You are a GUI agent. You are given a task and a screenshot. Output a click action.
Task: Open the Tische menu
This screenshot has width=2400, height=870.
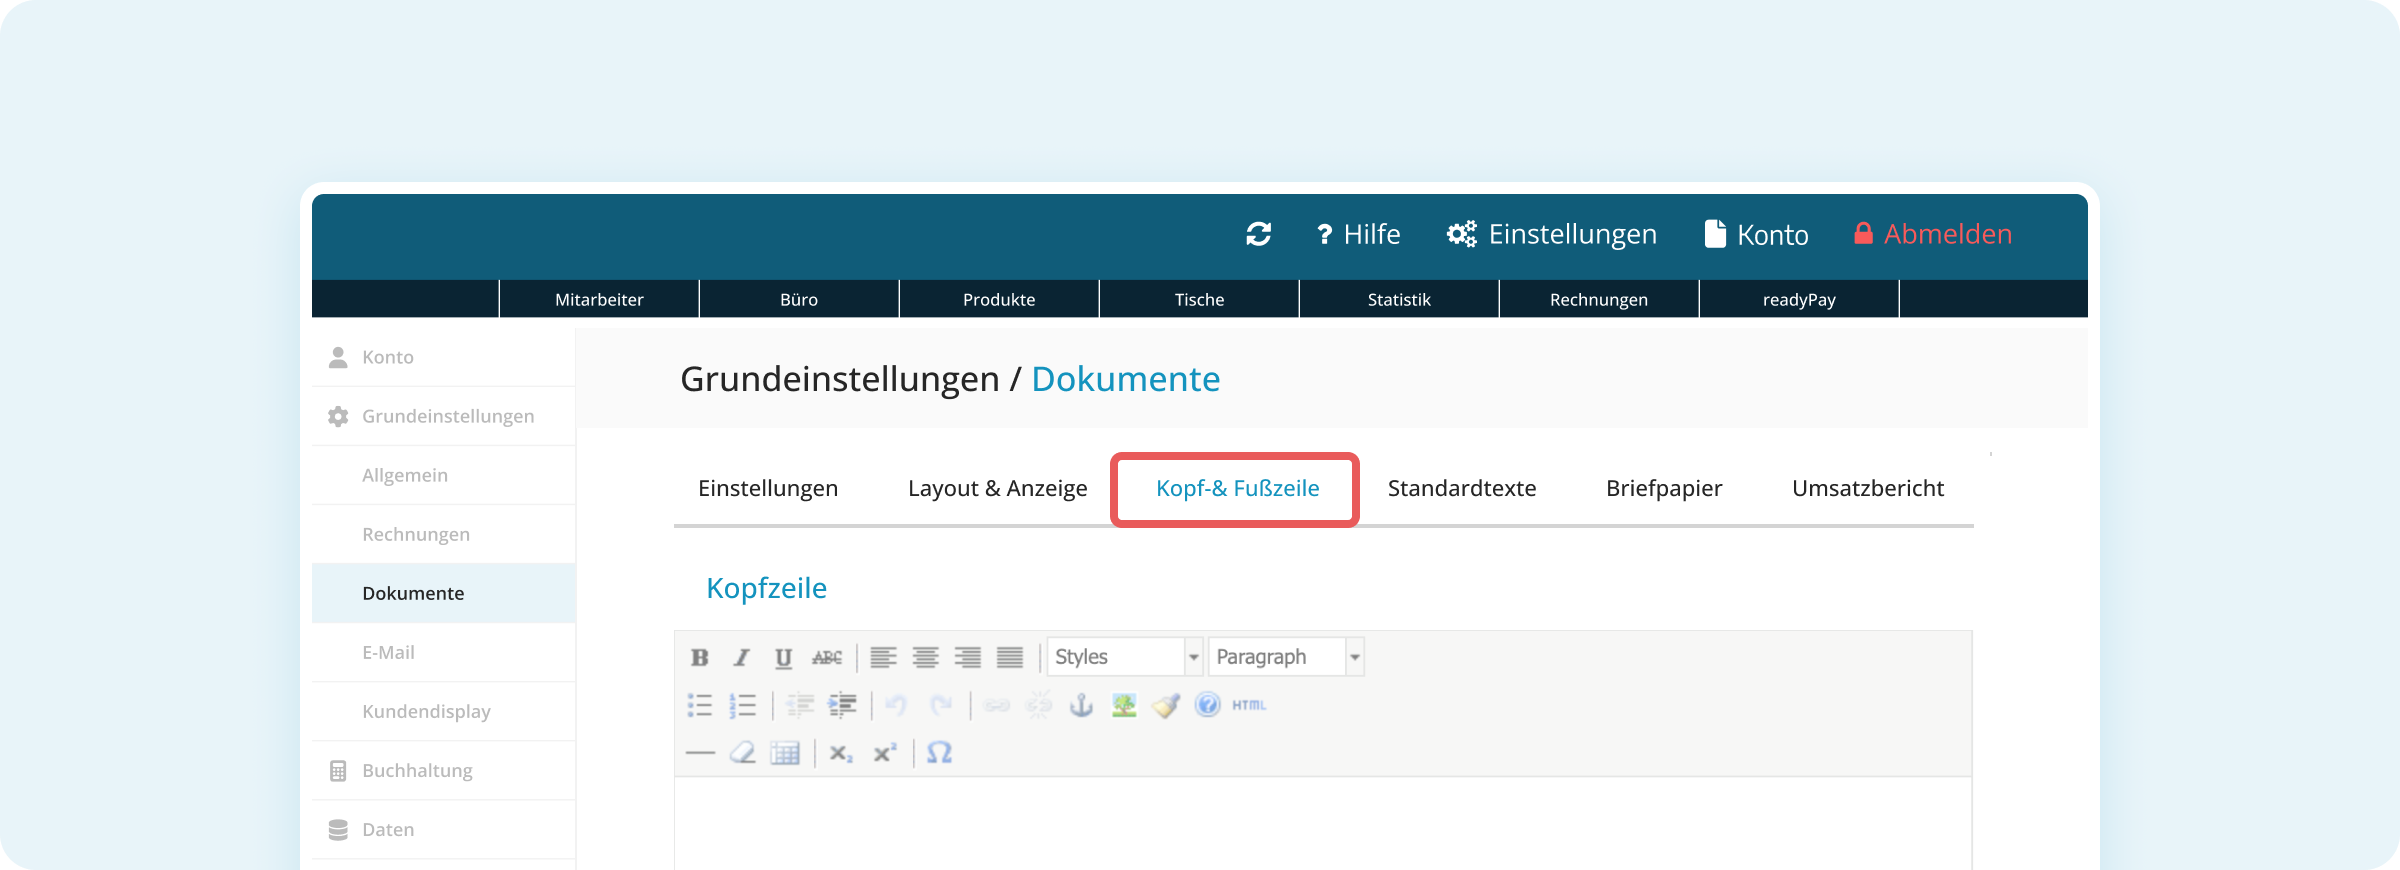[1199, 299]
